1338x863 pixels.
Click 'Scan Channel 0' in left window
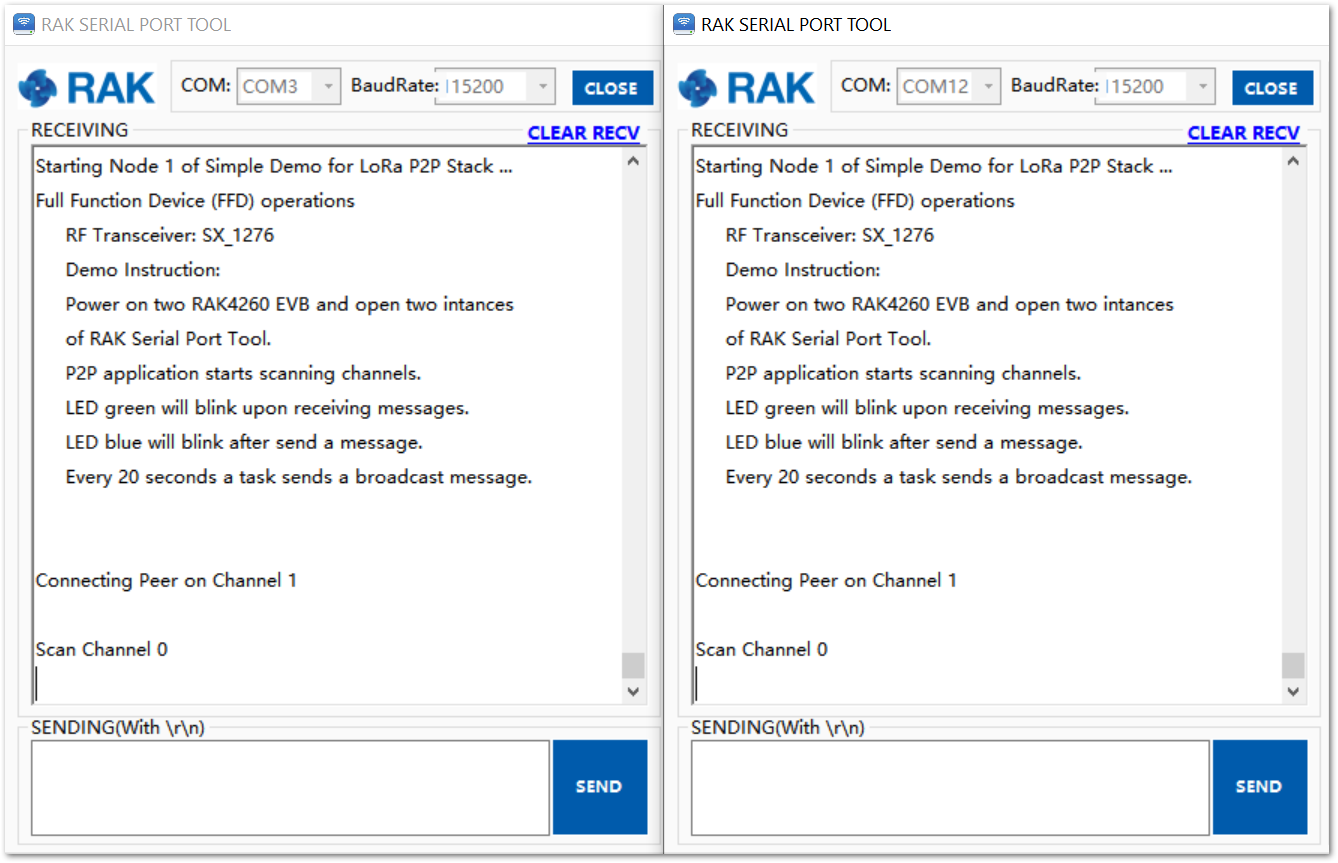(x=102, y=650)
